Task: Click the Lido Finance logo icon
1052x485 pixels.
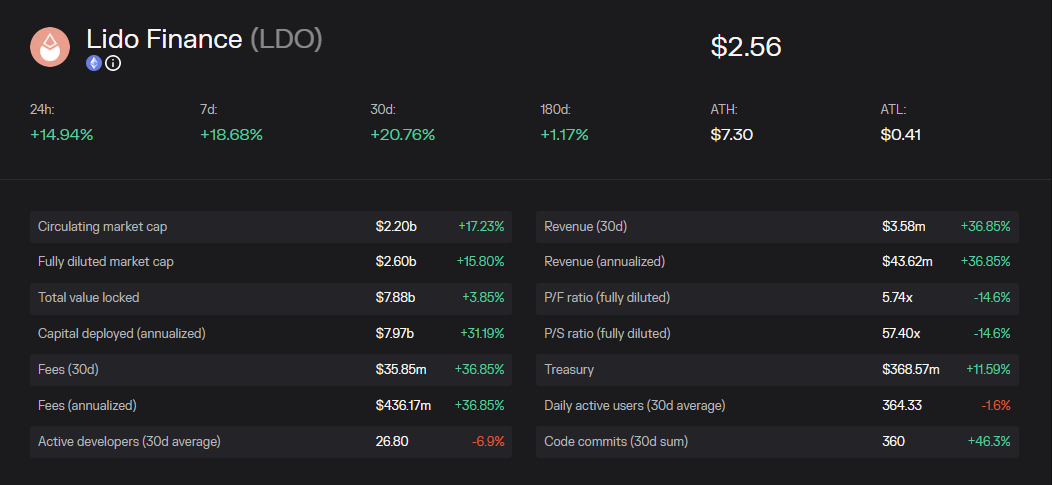Action: point(50,47)
